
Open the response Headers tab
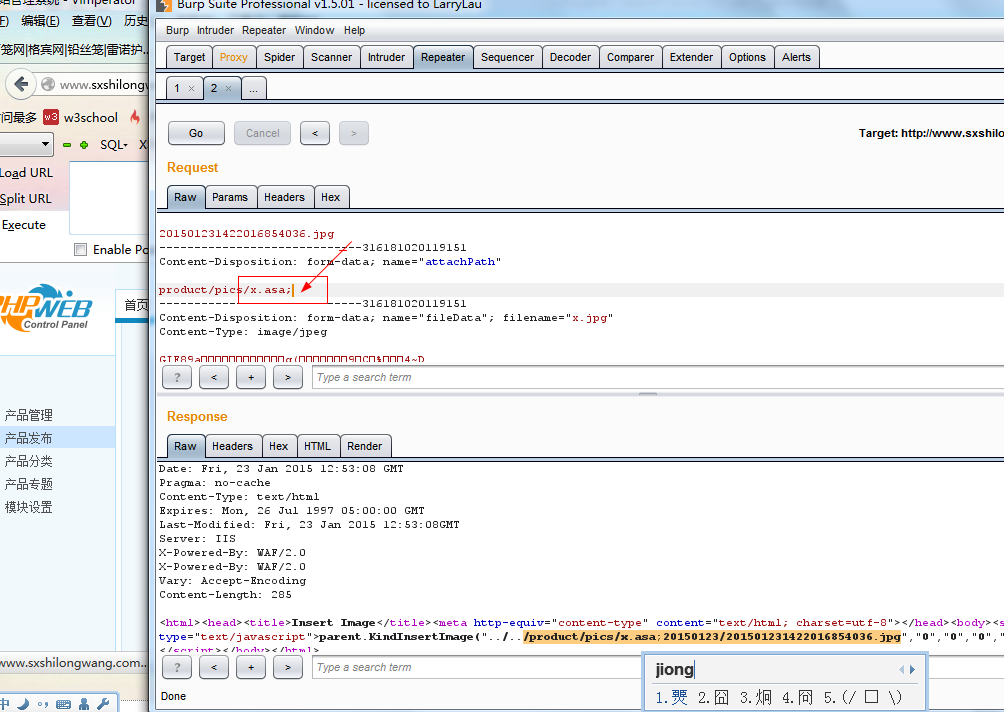click(x=232, y=446)
